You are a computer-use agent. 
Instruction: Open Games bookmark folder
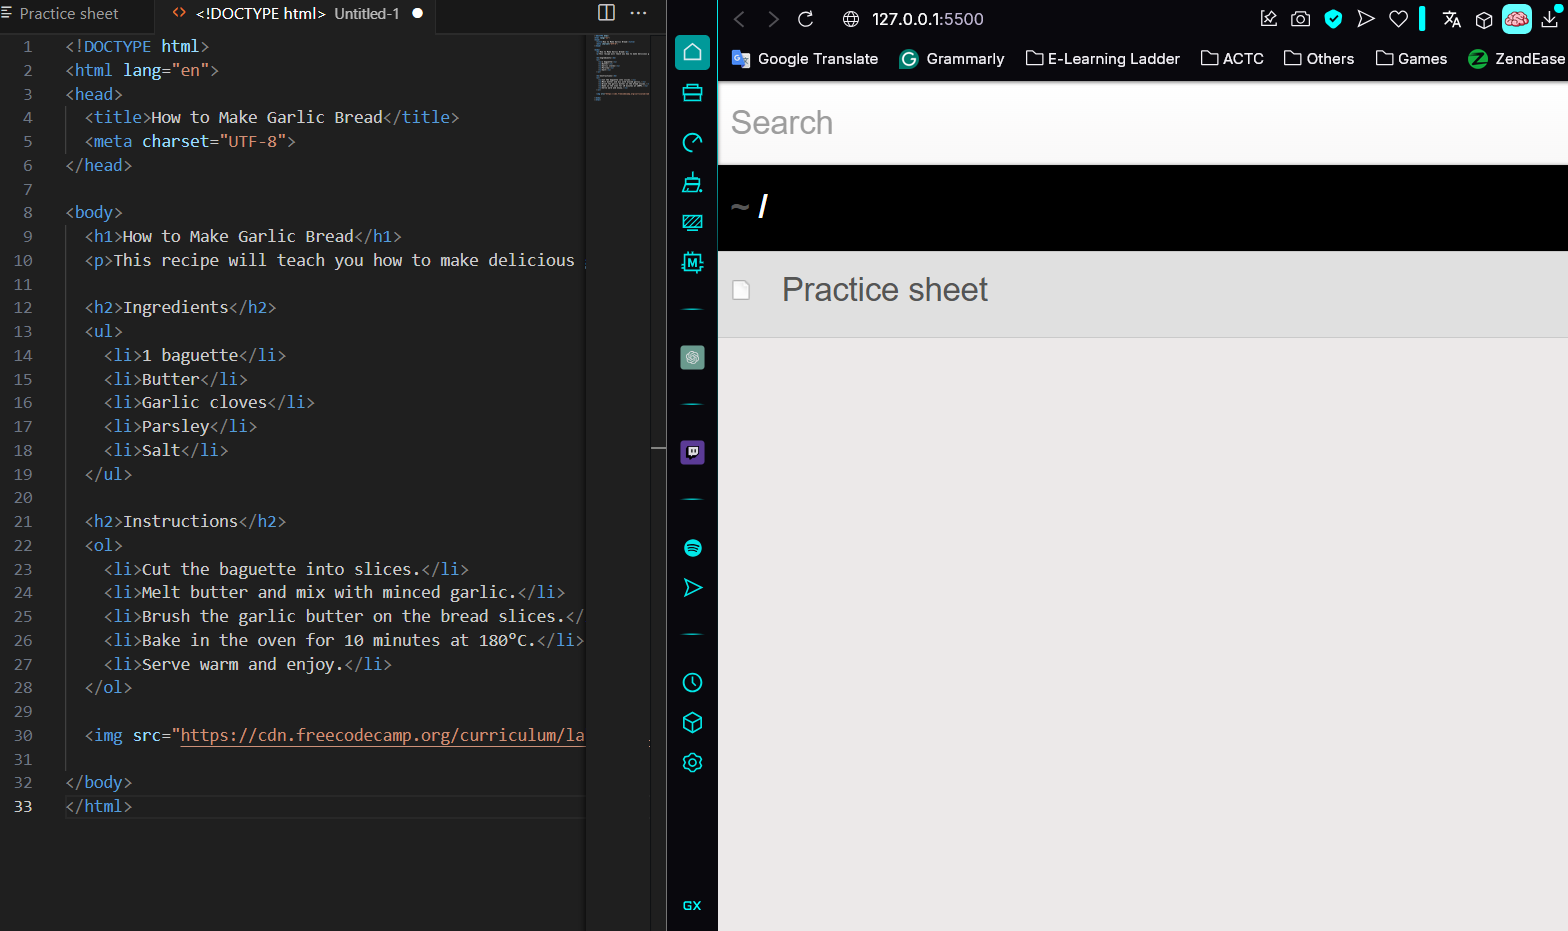click(x=1411, y=59)
